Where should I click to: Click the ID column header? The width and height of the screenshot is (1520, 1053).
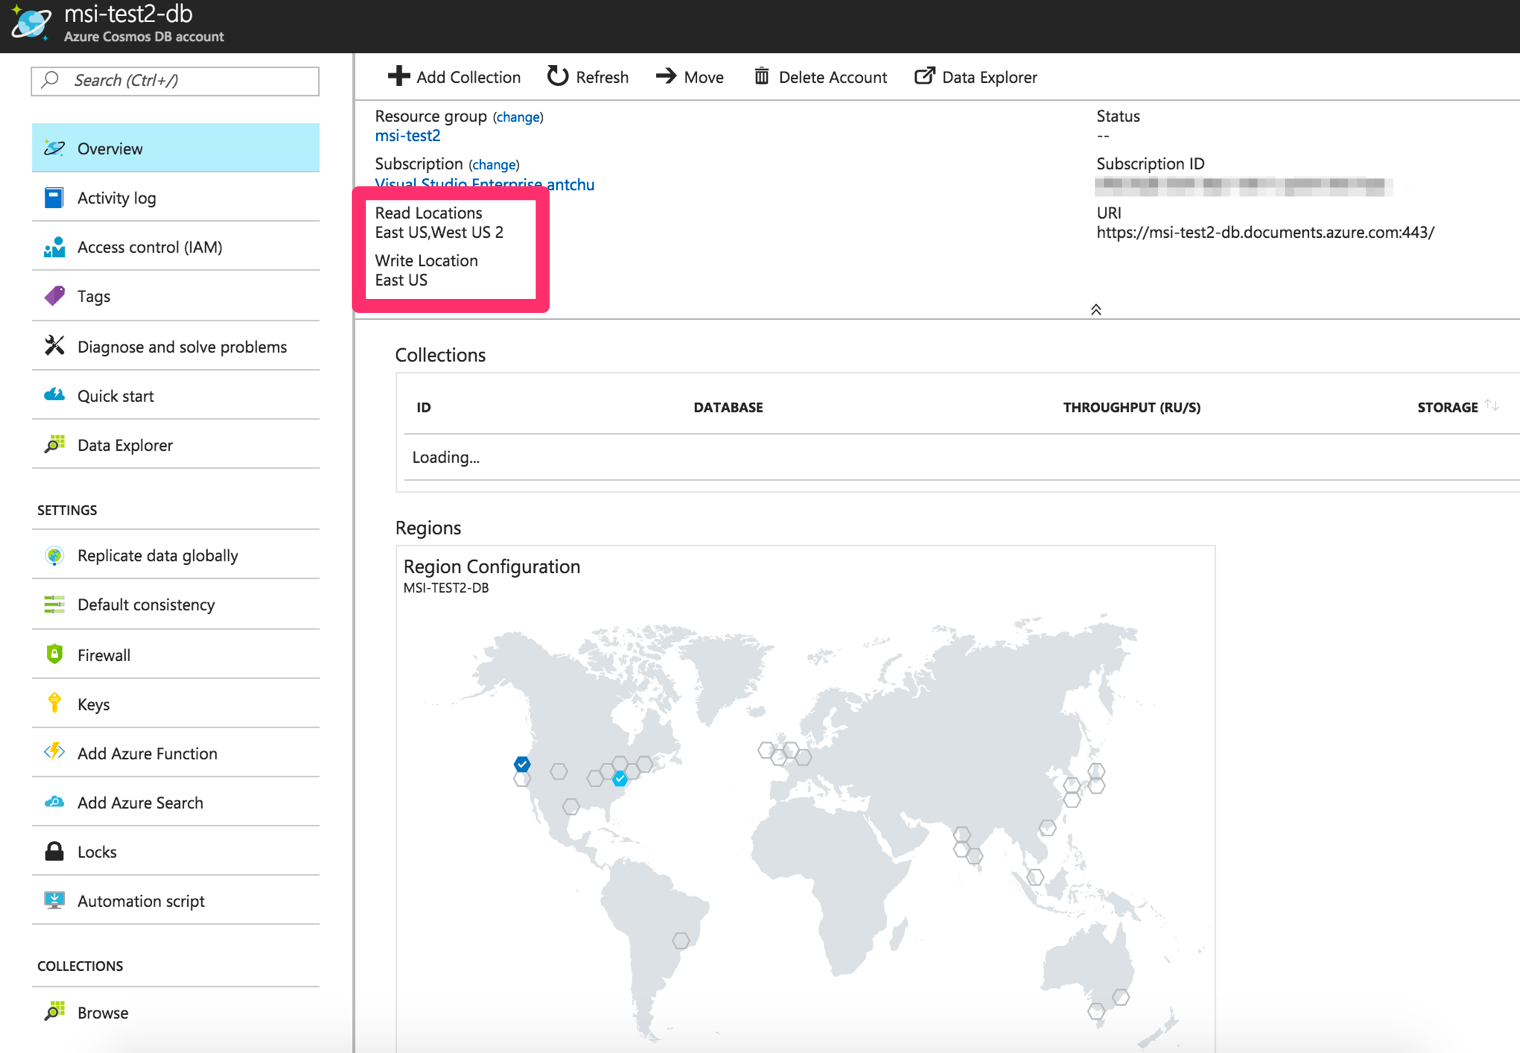point(424,407)
